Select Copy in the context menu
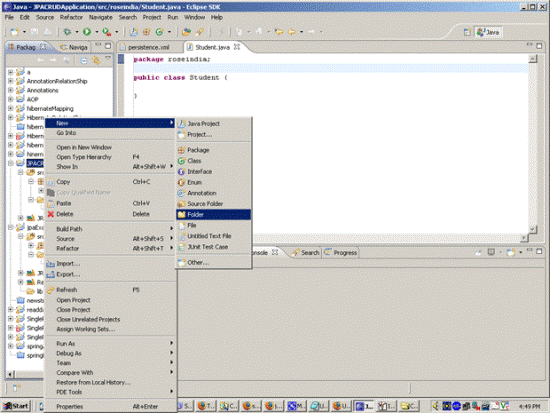The height and width of the screenshot is (413, 550). 110,182
